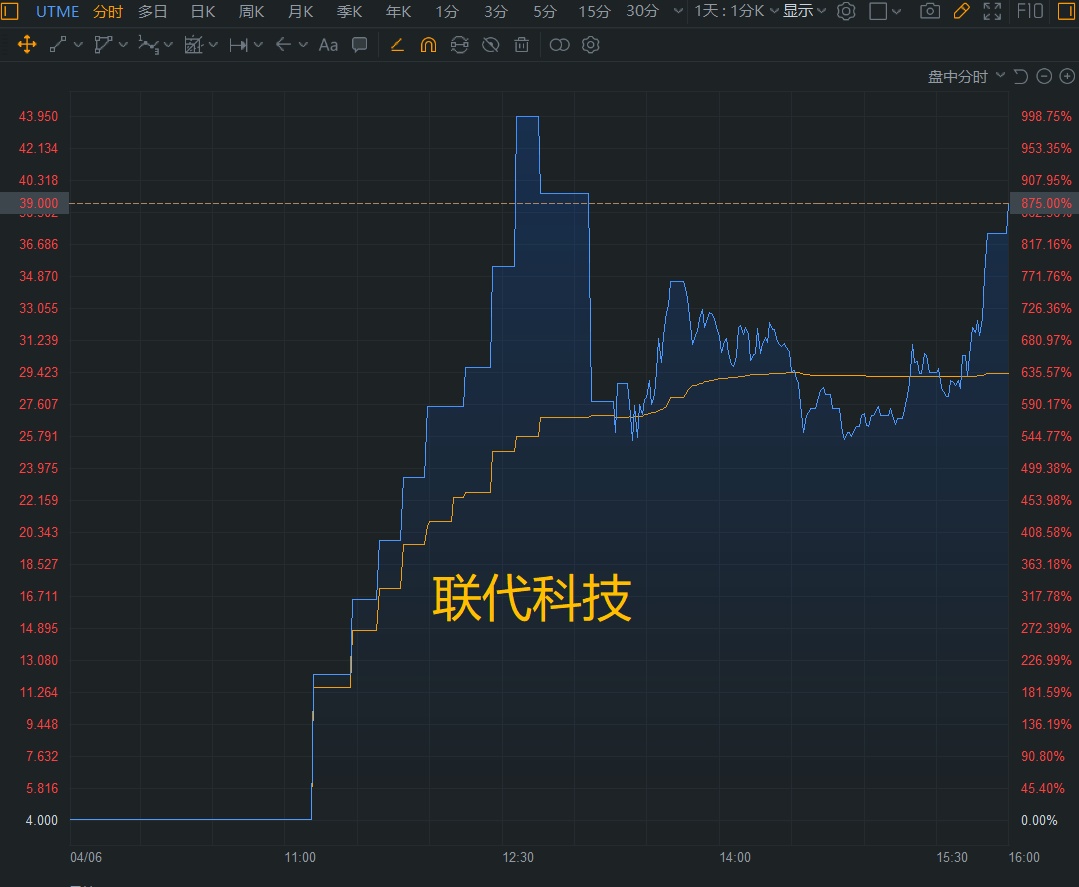Viewport: 1079px width, 887px height.
Task: Click the trash icon to delete drawings
Action: tap(521, 45)
